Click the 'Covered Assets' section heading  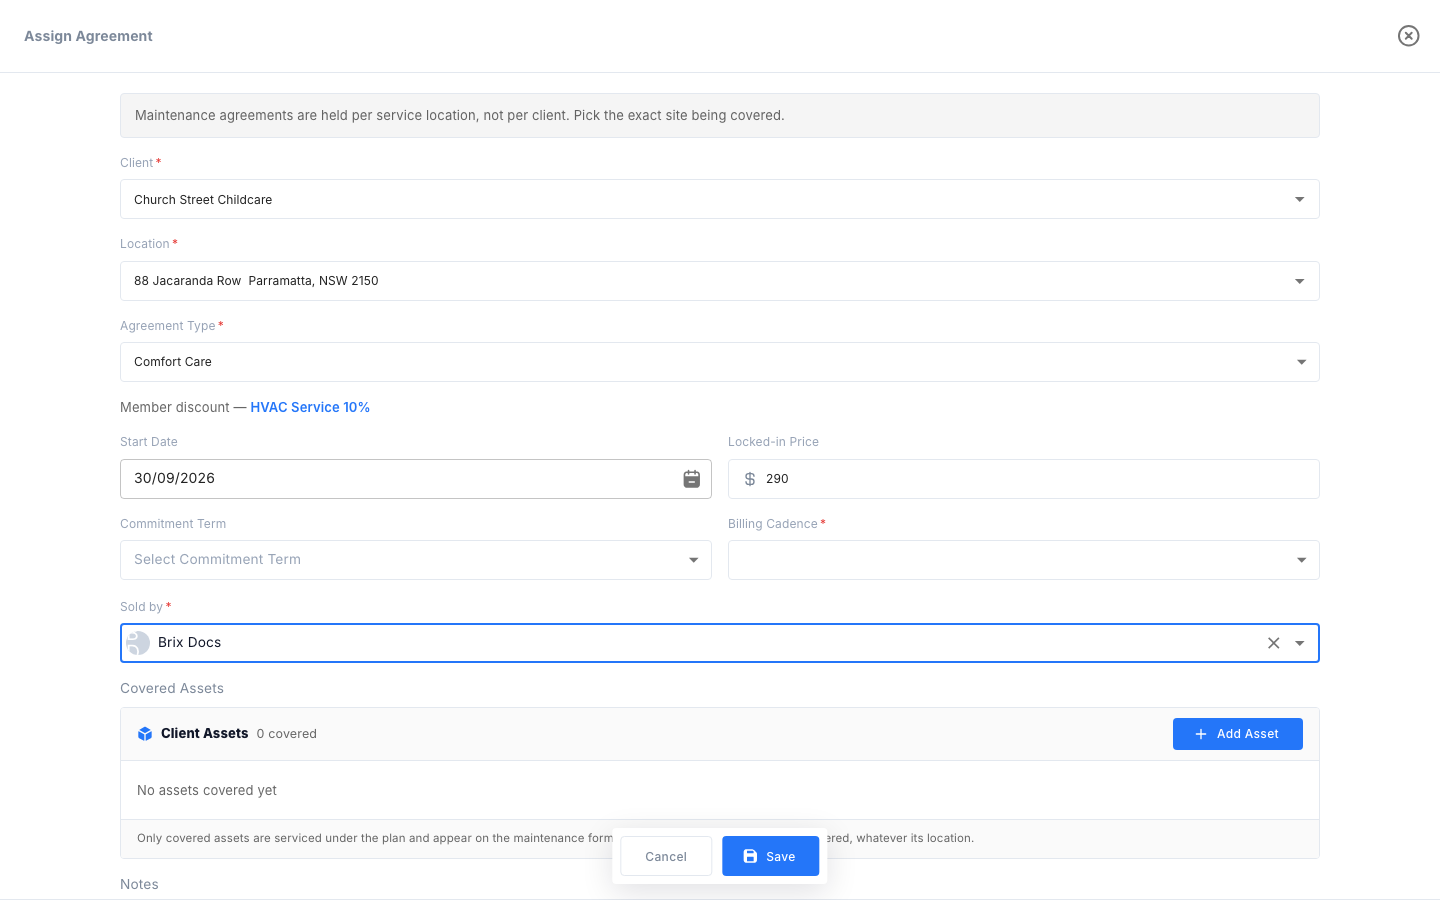172,688
